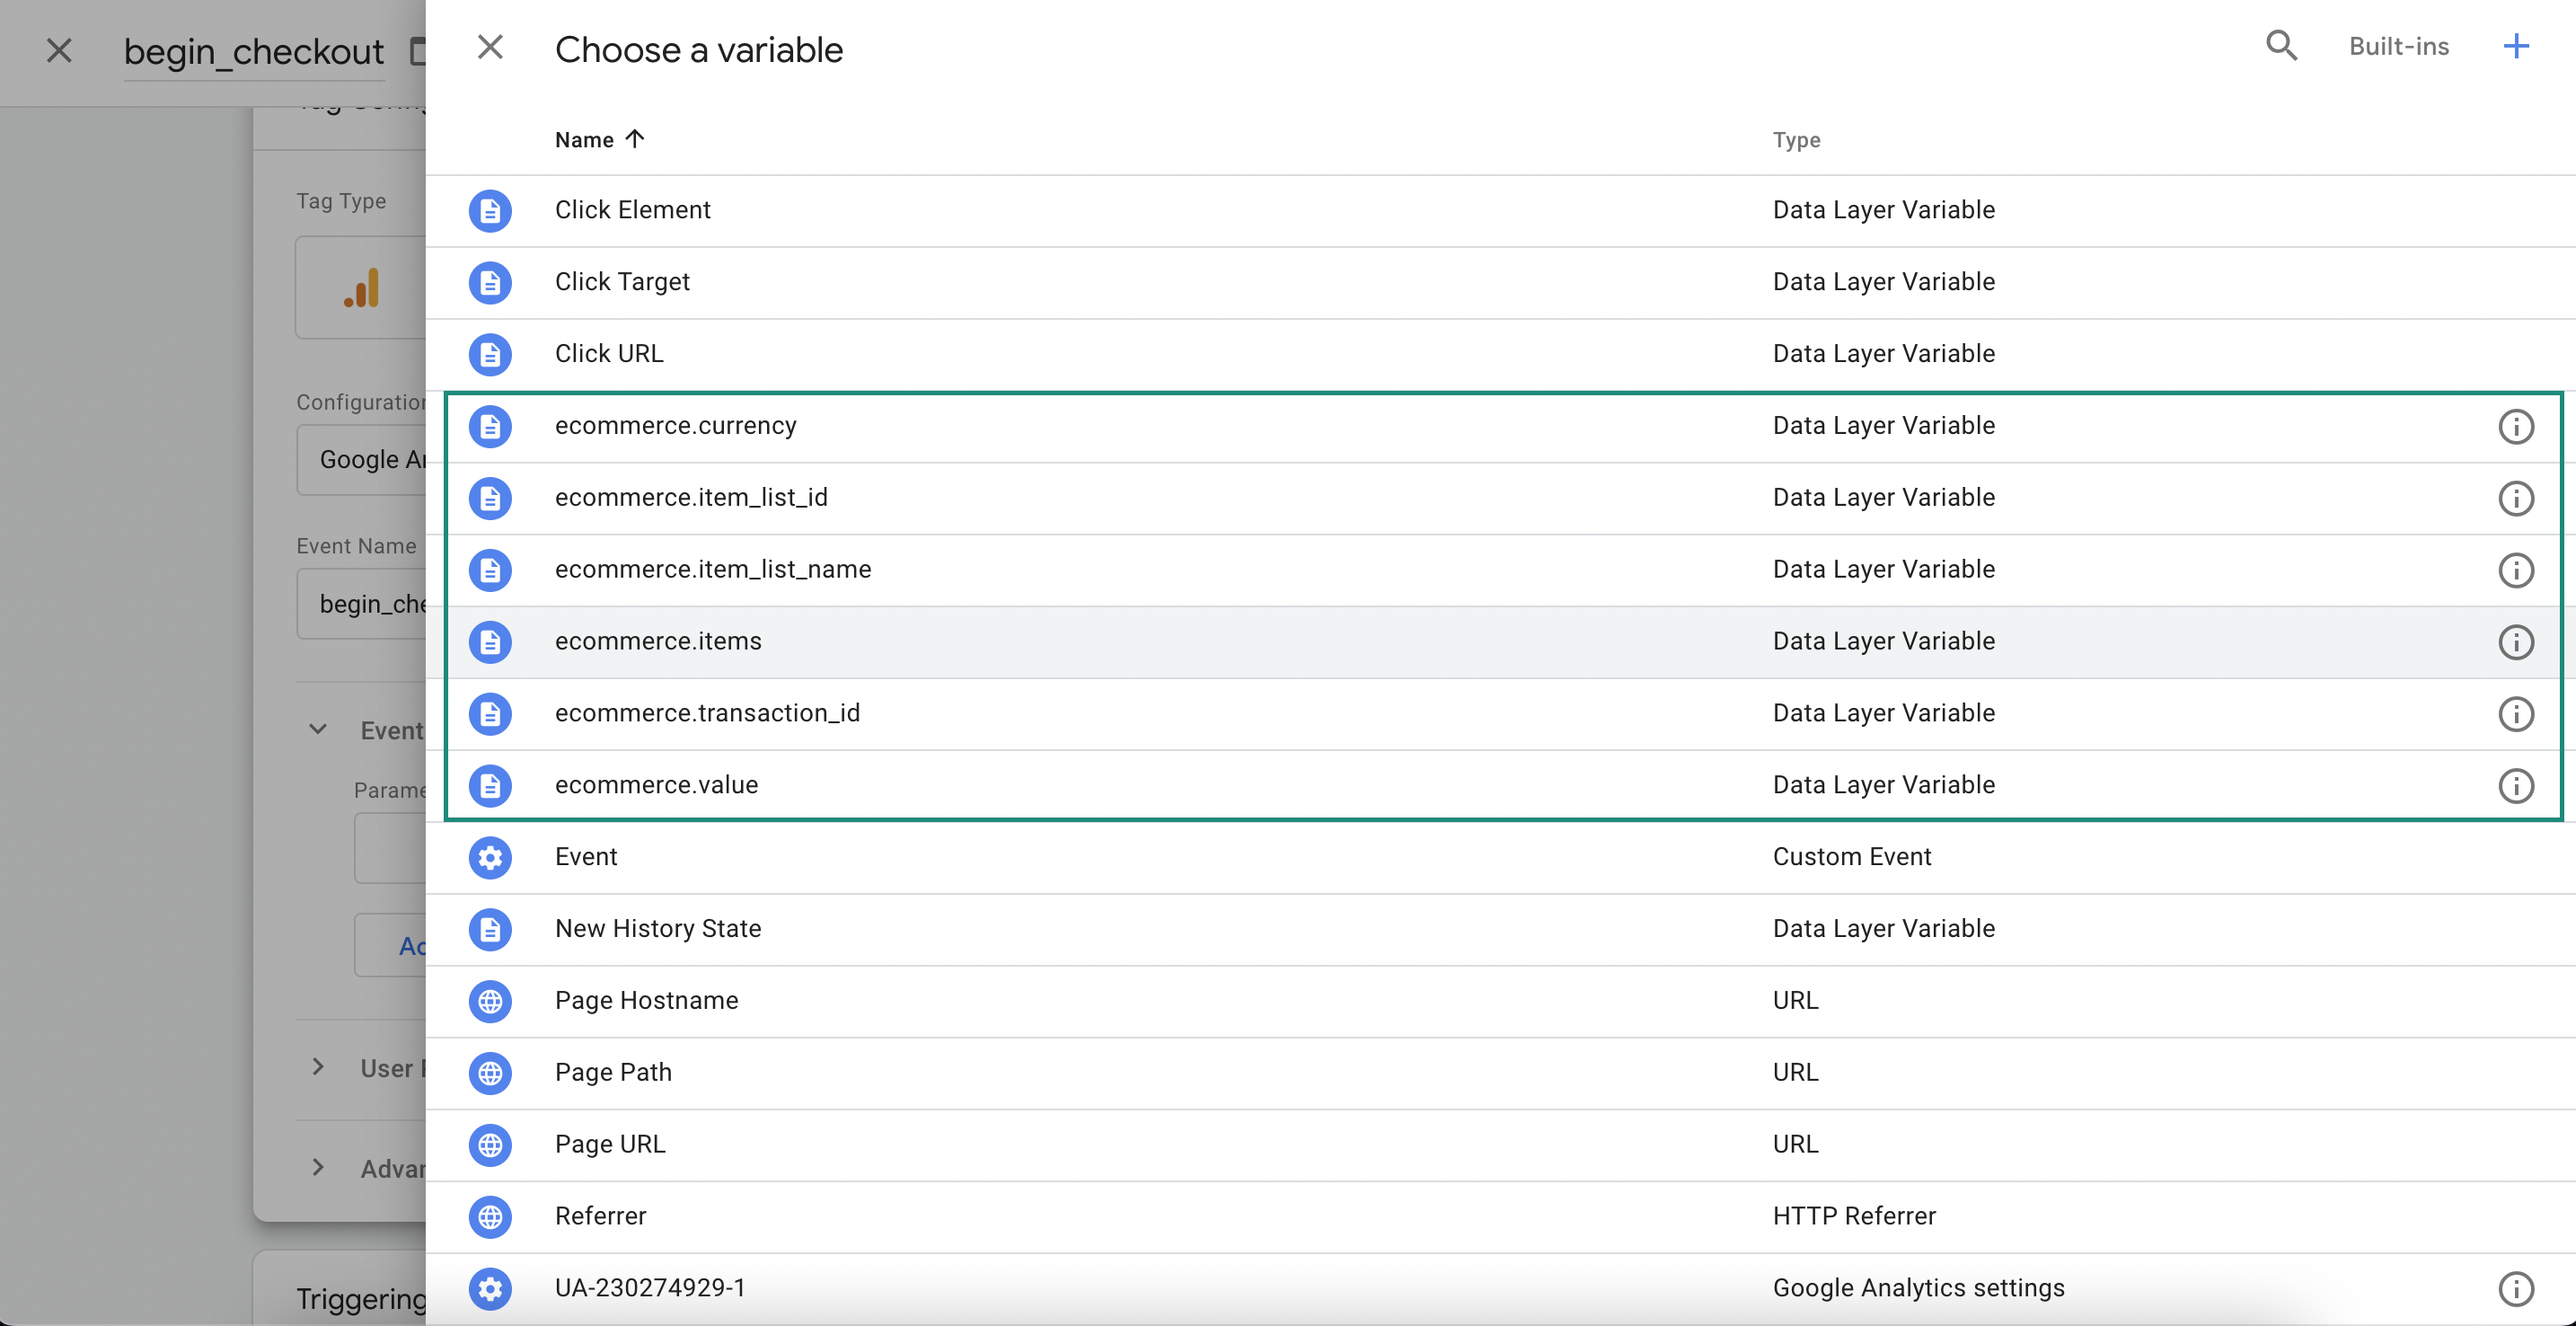
Task: Show info for UA-230274929-1 settings variable
Action: (x=2516, y=1289)
